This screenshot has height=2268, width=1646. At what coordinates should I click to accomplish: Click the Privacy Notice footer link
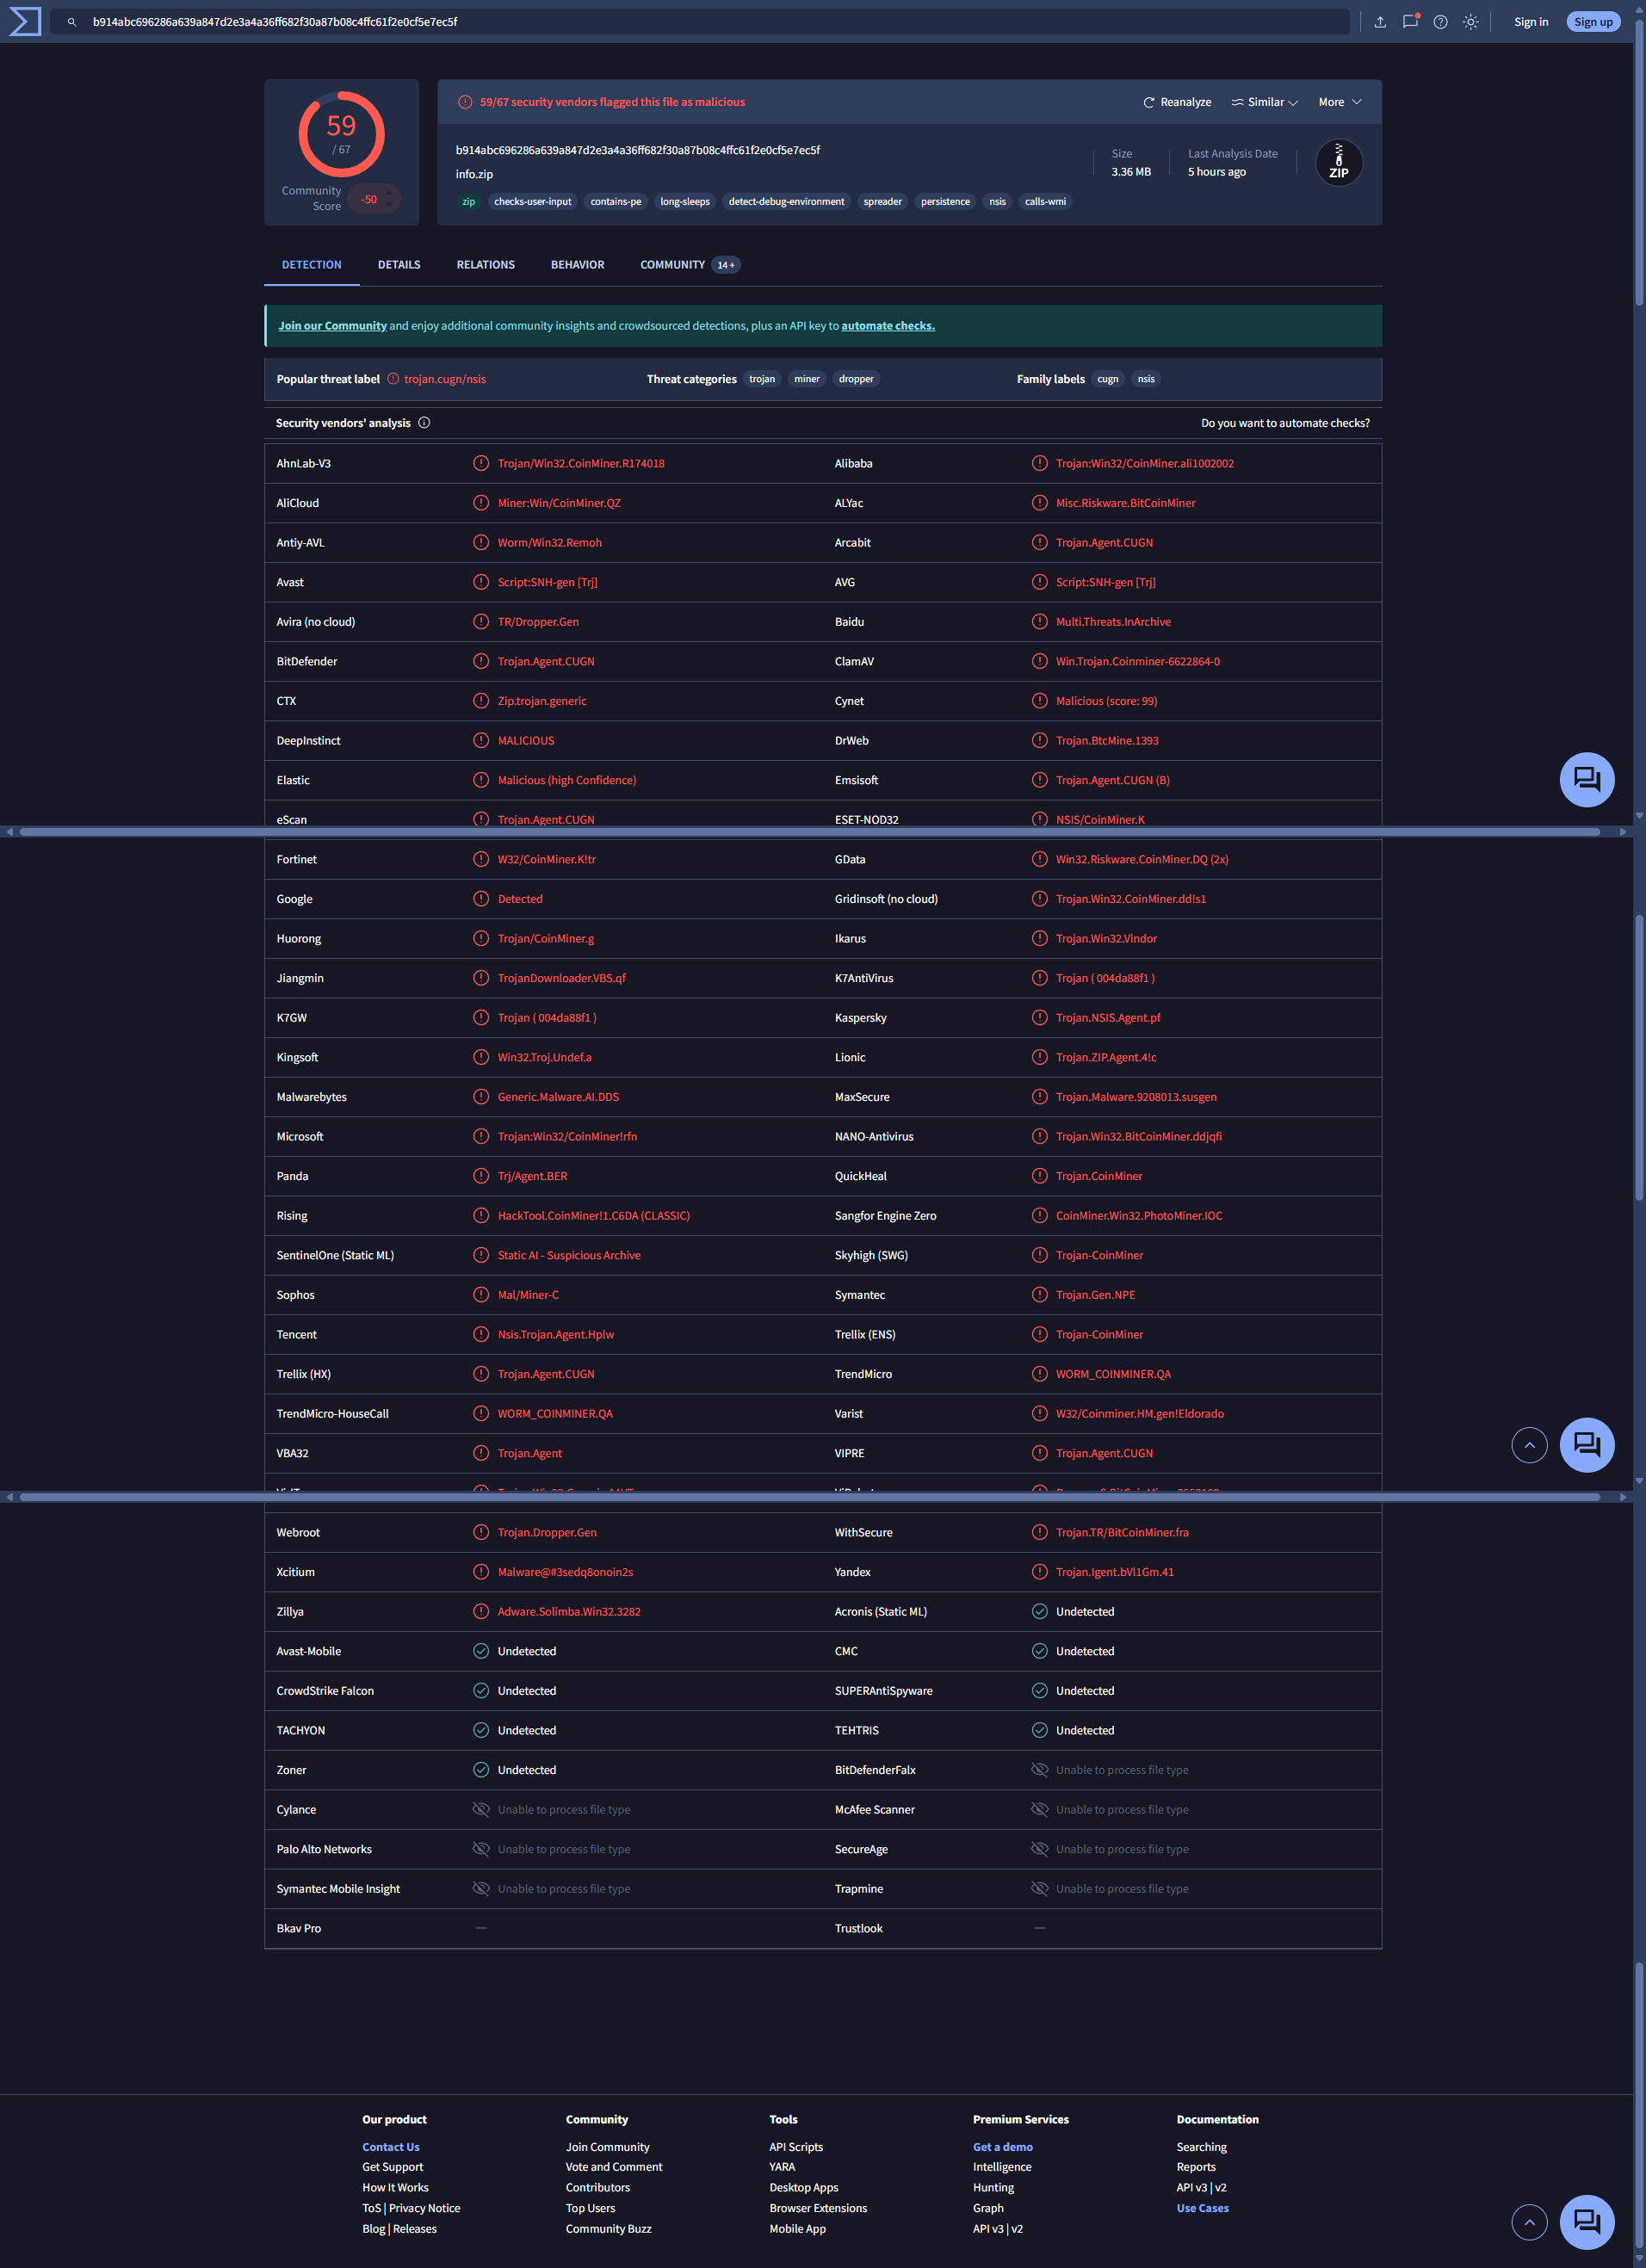coord(424,2207)
